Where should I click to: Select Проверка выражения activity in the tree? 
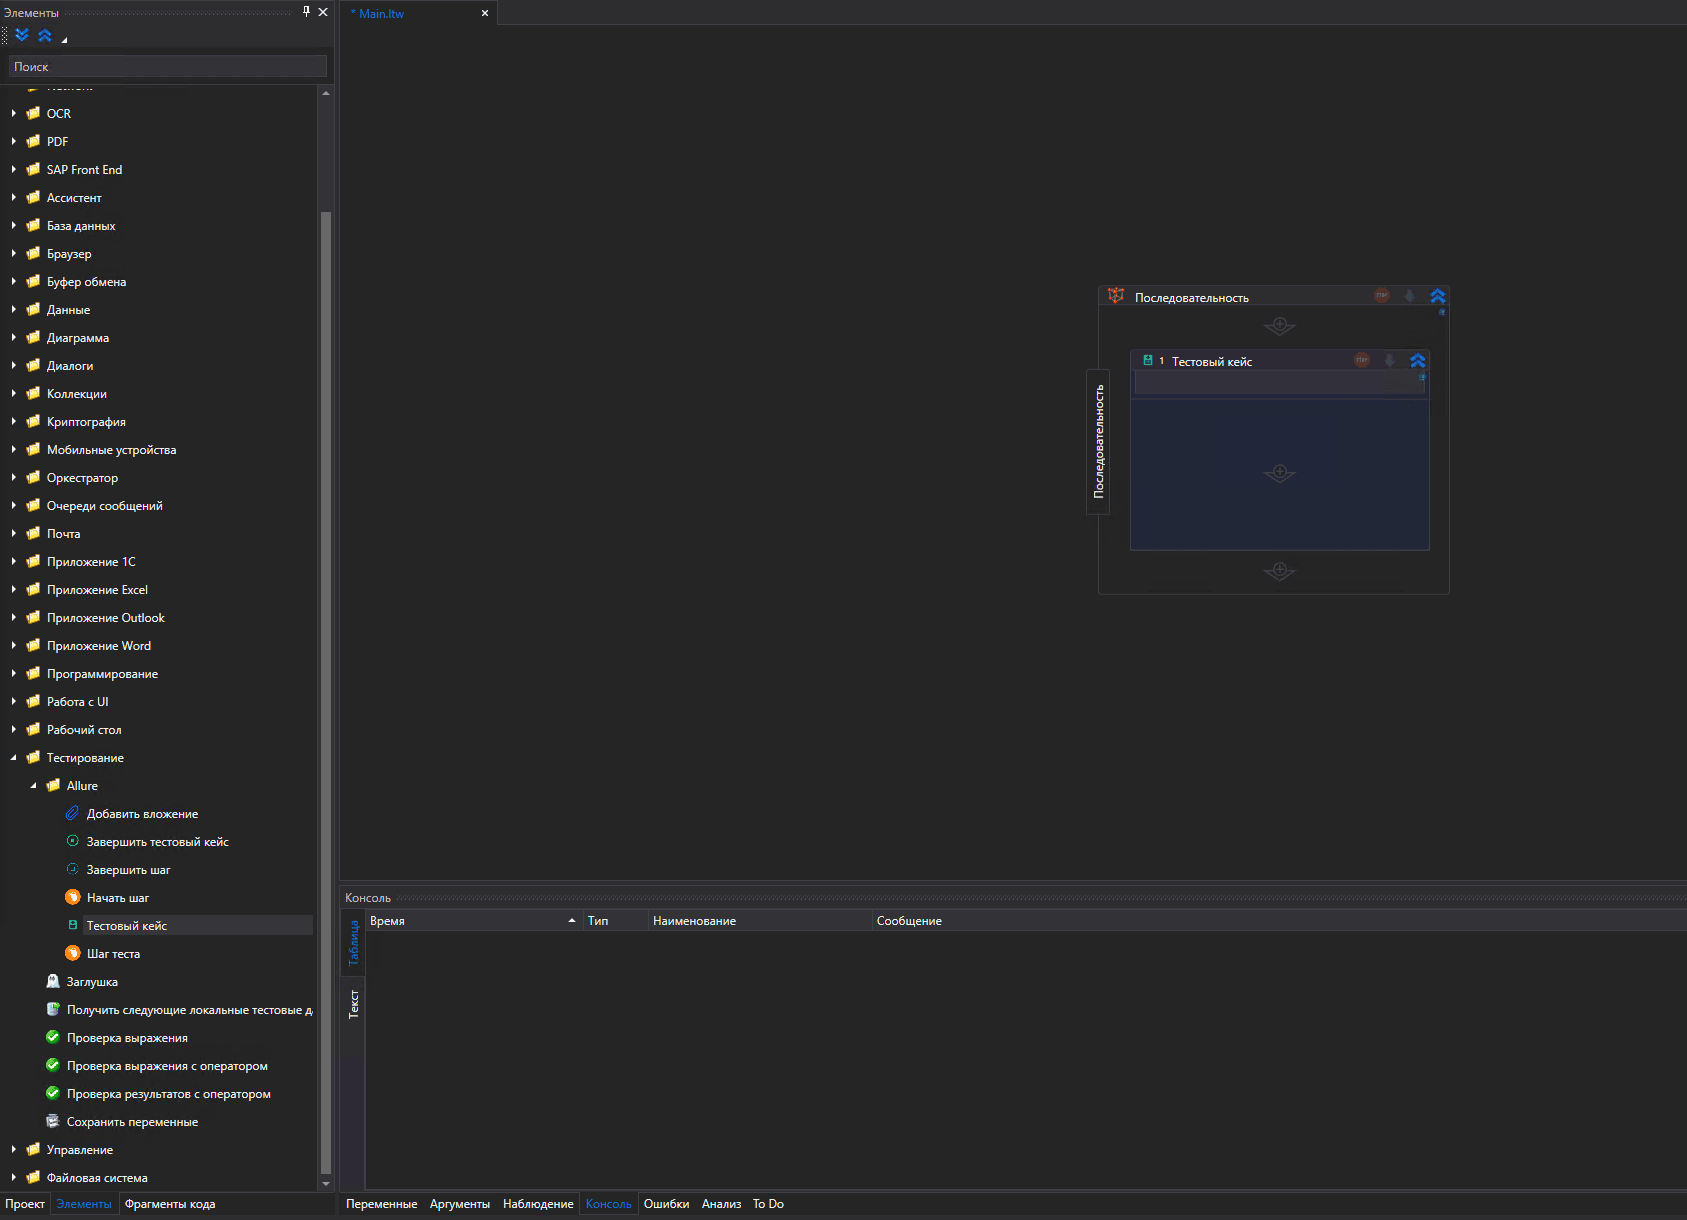pyautogui.click(x=127, y=1038)
